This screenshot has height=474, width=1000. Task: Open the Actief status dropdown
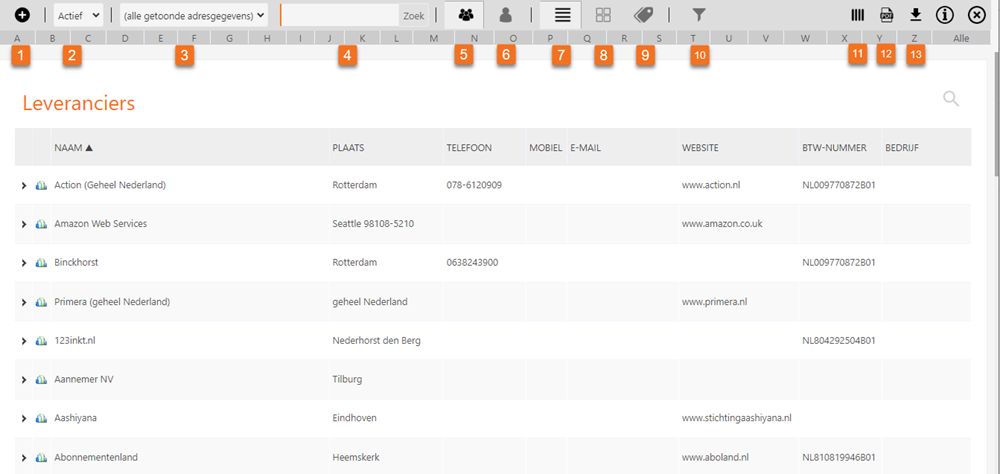pos(78,15)
